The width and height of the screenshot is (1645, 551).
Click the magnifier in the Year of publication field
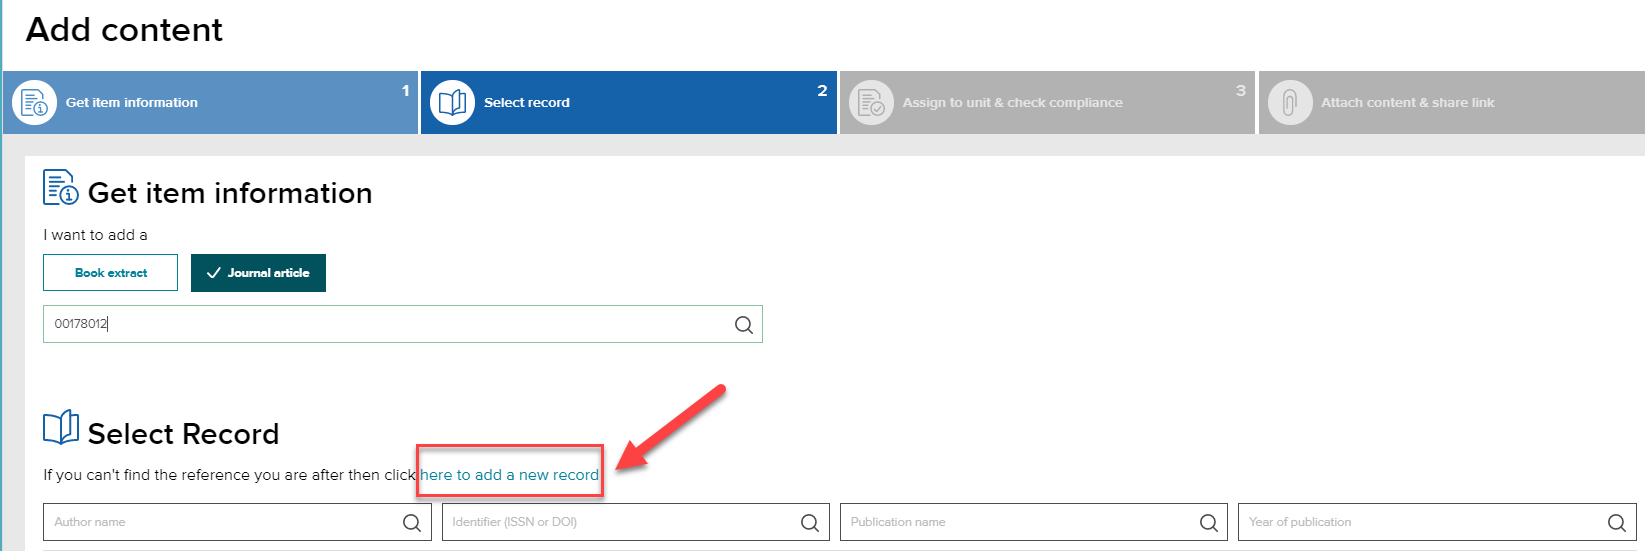click(x=1616, y=522)
